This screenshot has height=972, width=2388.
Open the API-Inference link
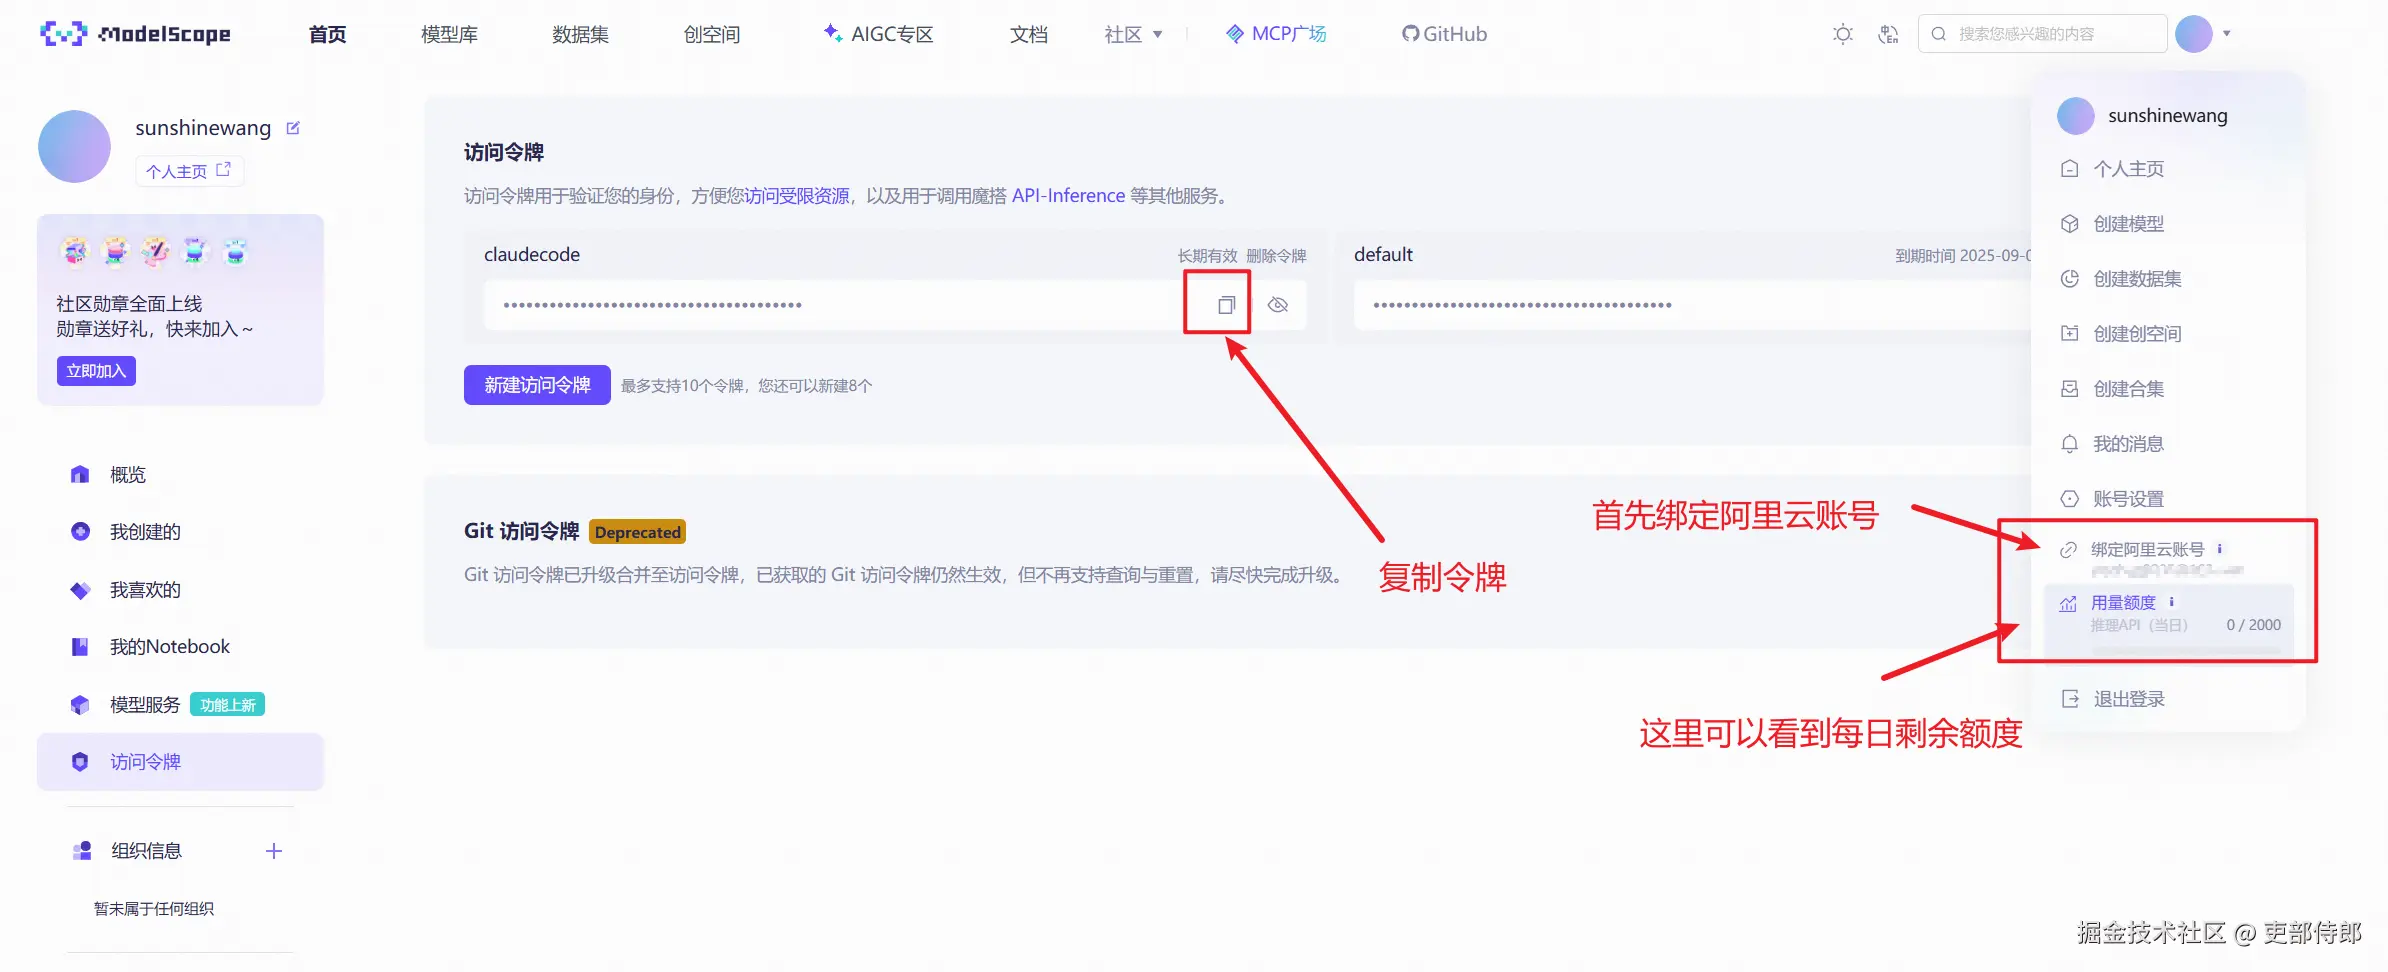point(1068,196)
